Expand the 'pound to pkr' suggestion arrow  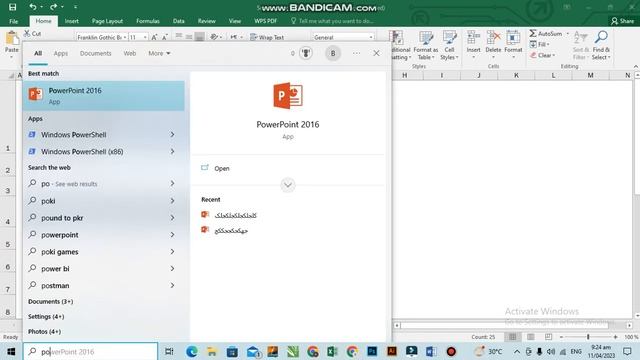pyautogui.click(x=172, y=218)
